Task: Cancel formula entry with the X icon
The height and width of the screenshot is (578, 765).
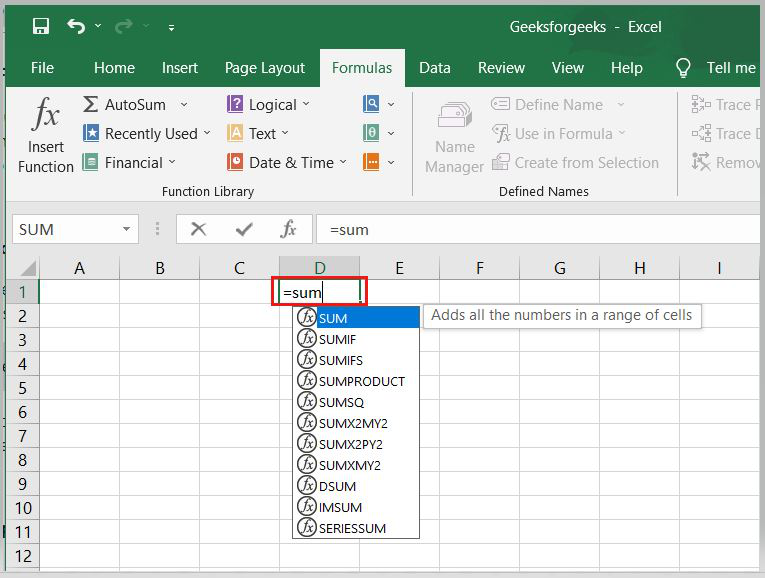Action: pyautogui.click(x=198, y=229)
